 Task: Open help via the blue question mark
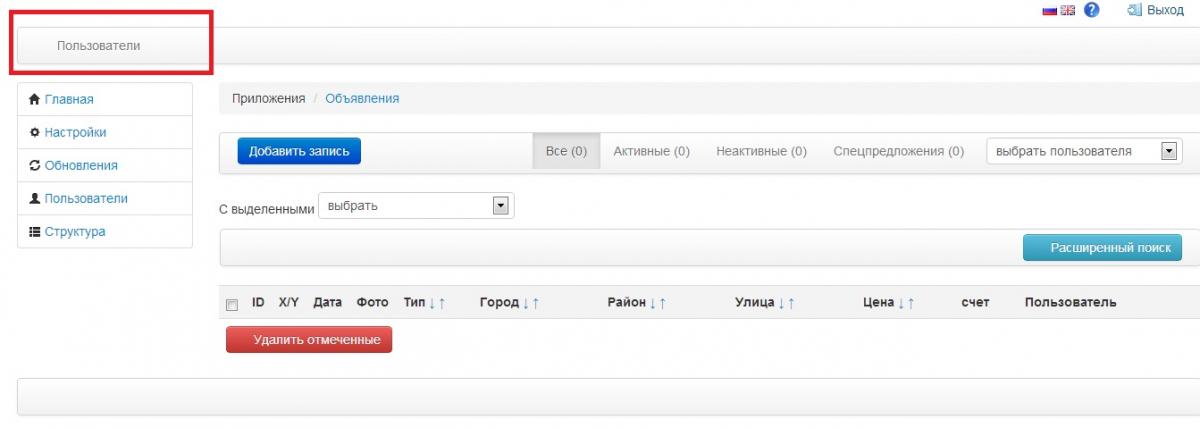[x=1092, y=10]
